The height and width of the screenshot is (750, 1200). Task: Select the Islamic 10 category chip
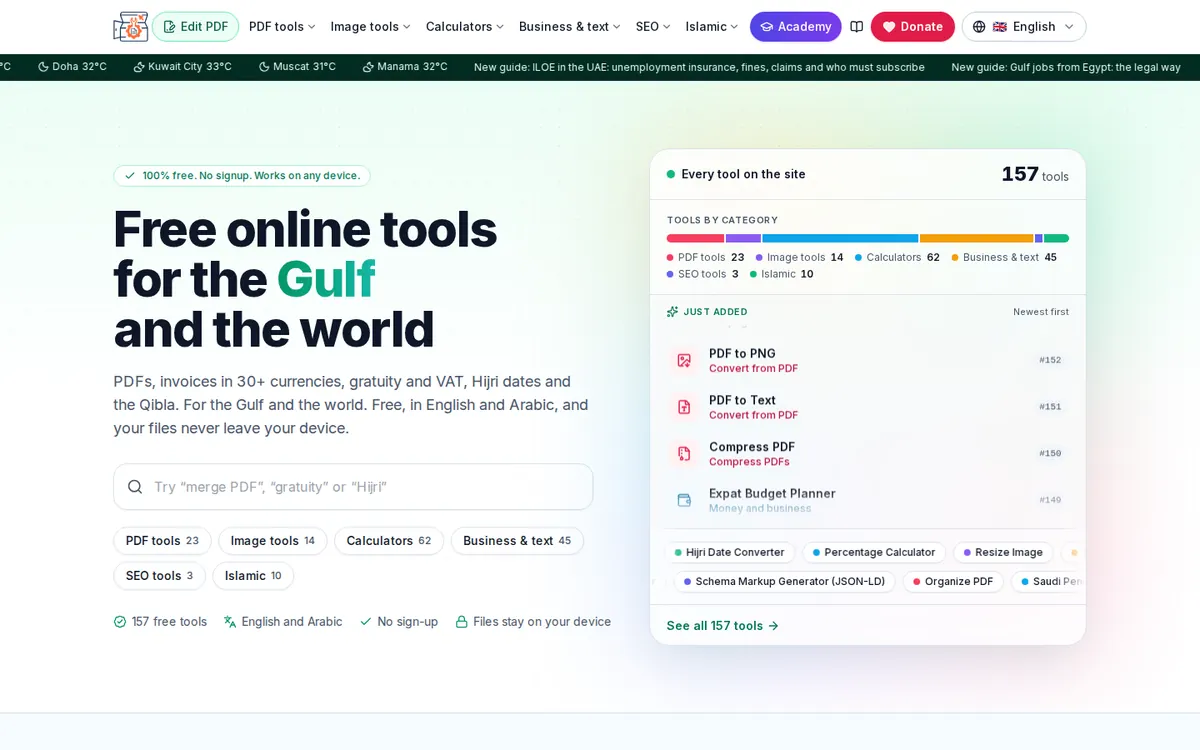point(253,576)
